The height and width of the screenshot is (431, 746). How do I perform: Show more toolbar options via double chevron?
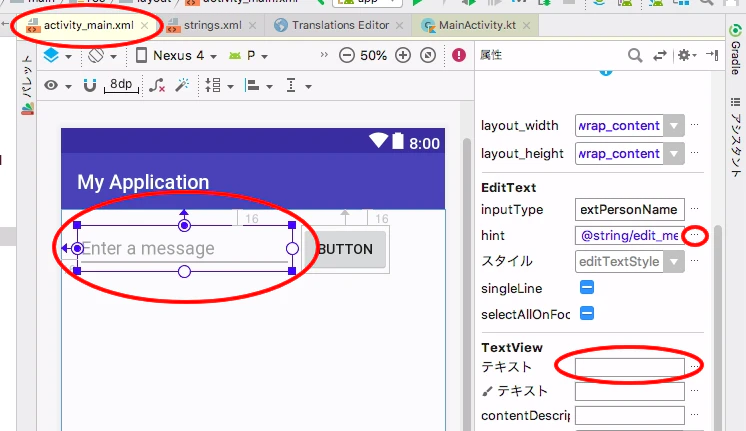coord(324,55)
